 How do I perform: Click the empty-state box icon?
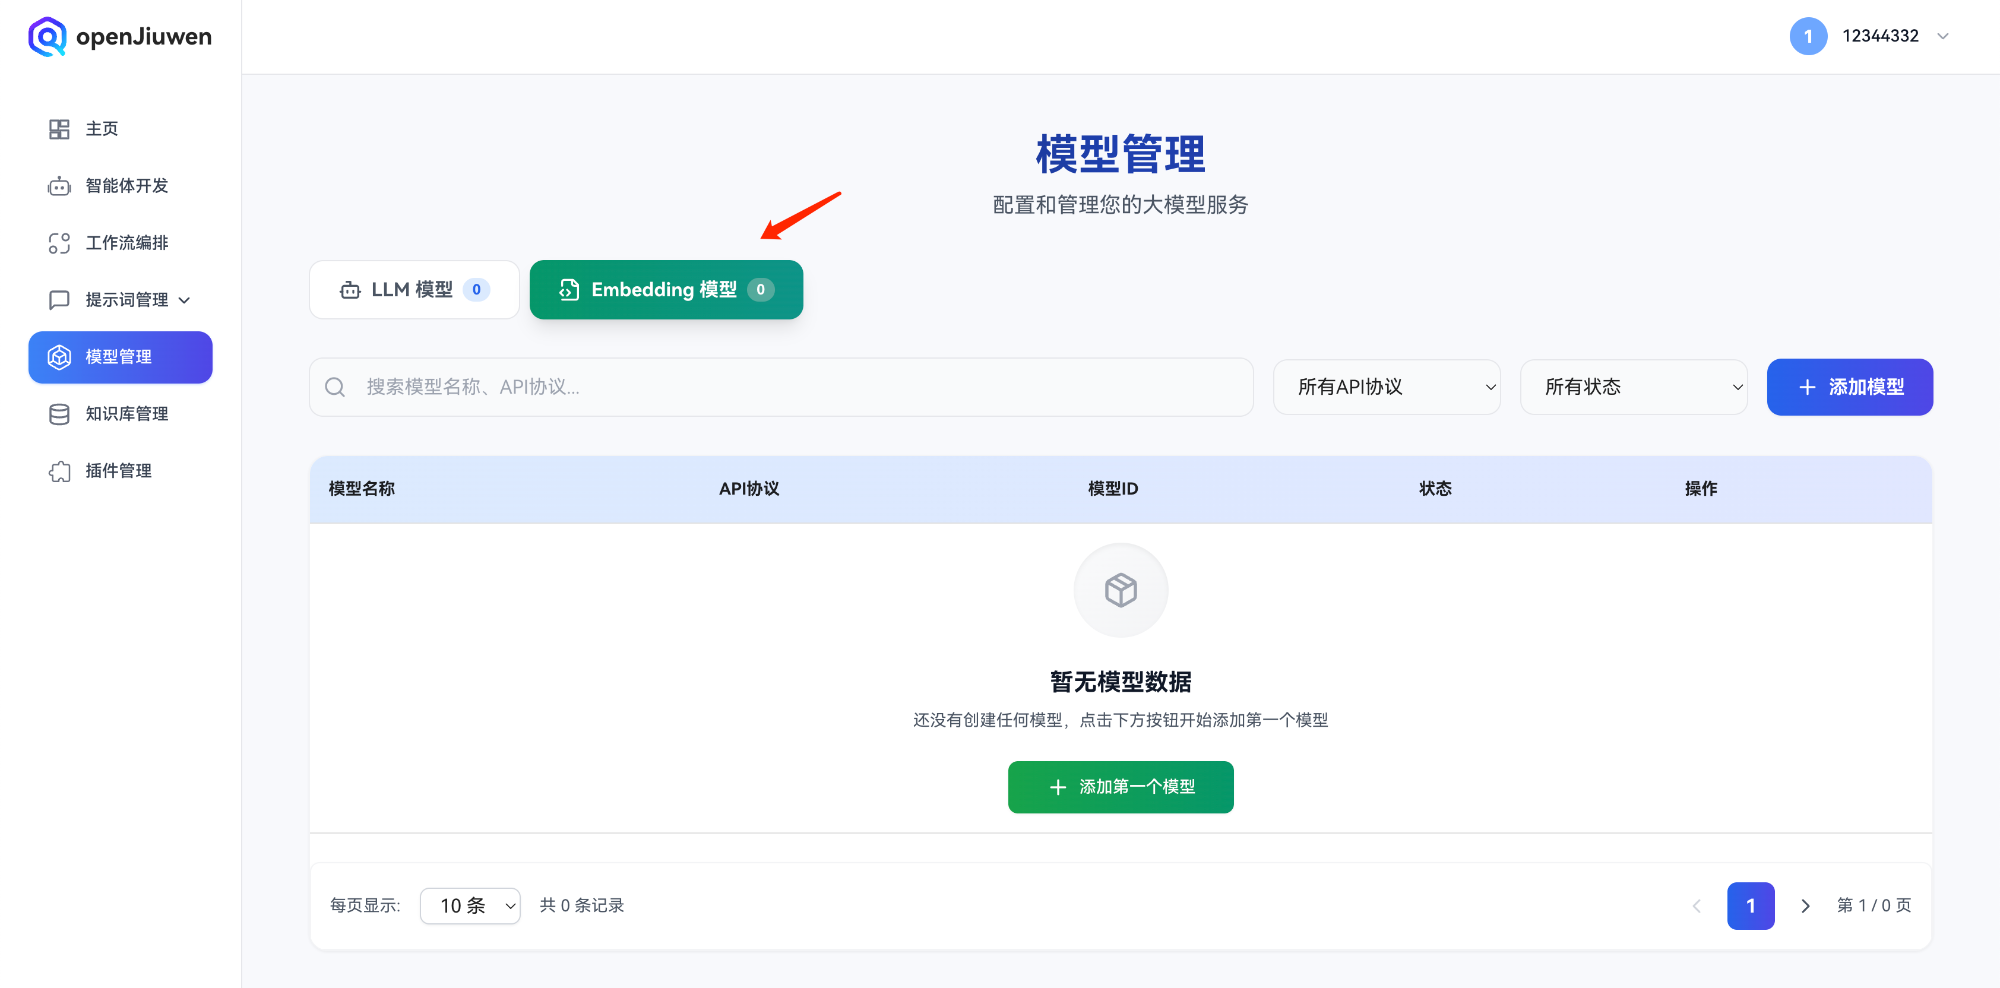pos(1121,590)
